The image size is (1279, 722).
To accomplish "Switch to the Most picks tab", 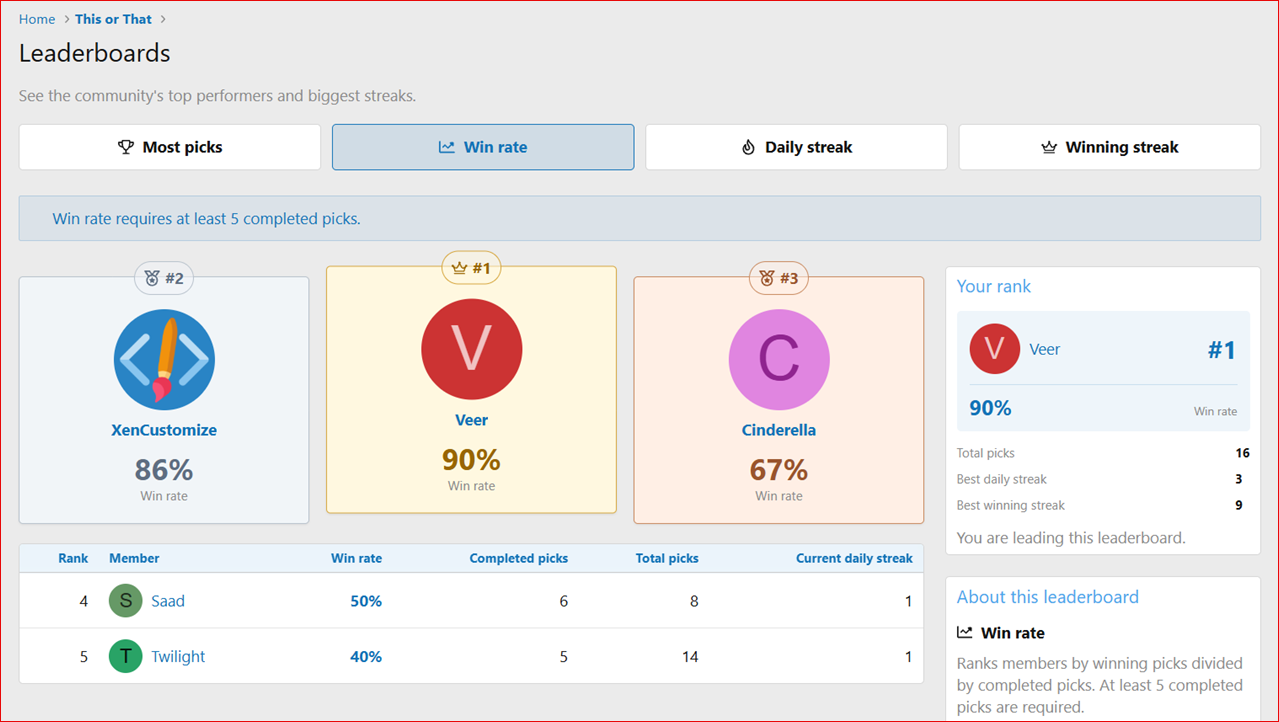I will (x=170, y=147).
